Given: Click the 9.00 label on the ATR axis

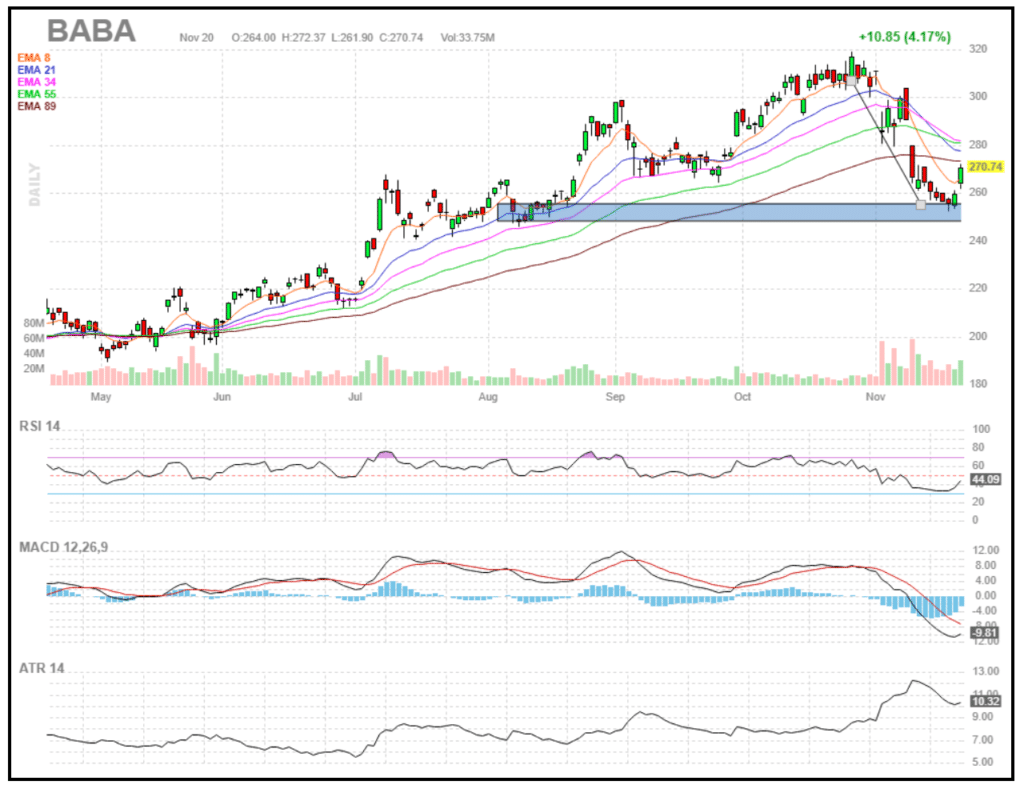Looking at the screenshot, I should [x=983, y=717].
